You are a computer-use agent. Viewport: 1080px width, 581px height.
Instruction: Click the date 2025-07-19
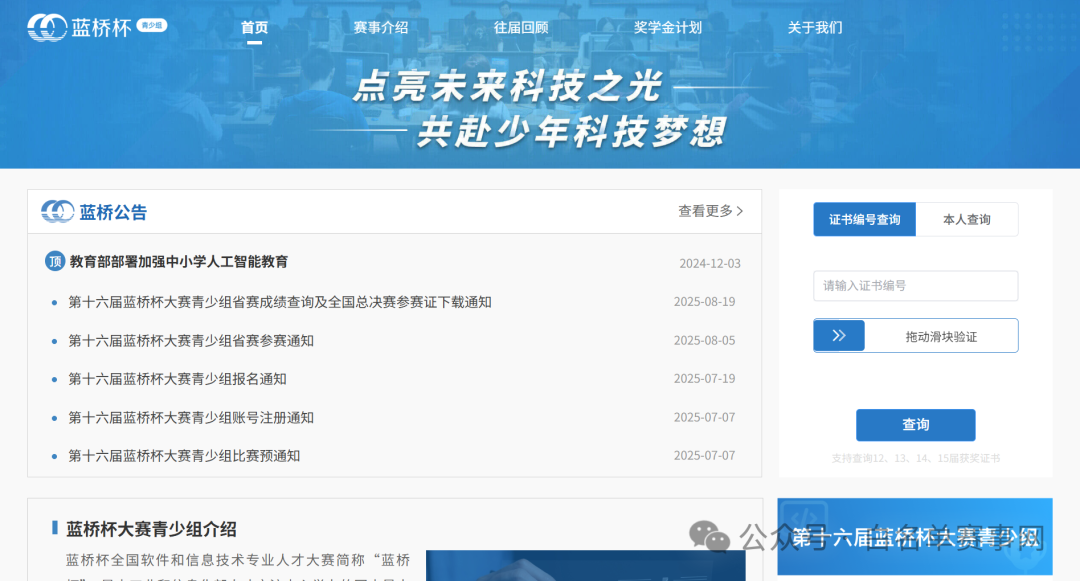(x=705, y=379)
